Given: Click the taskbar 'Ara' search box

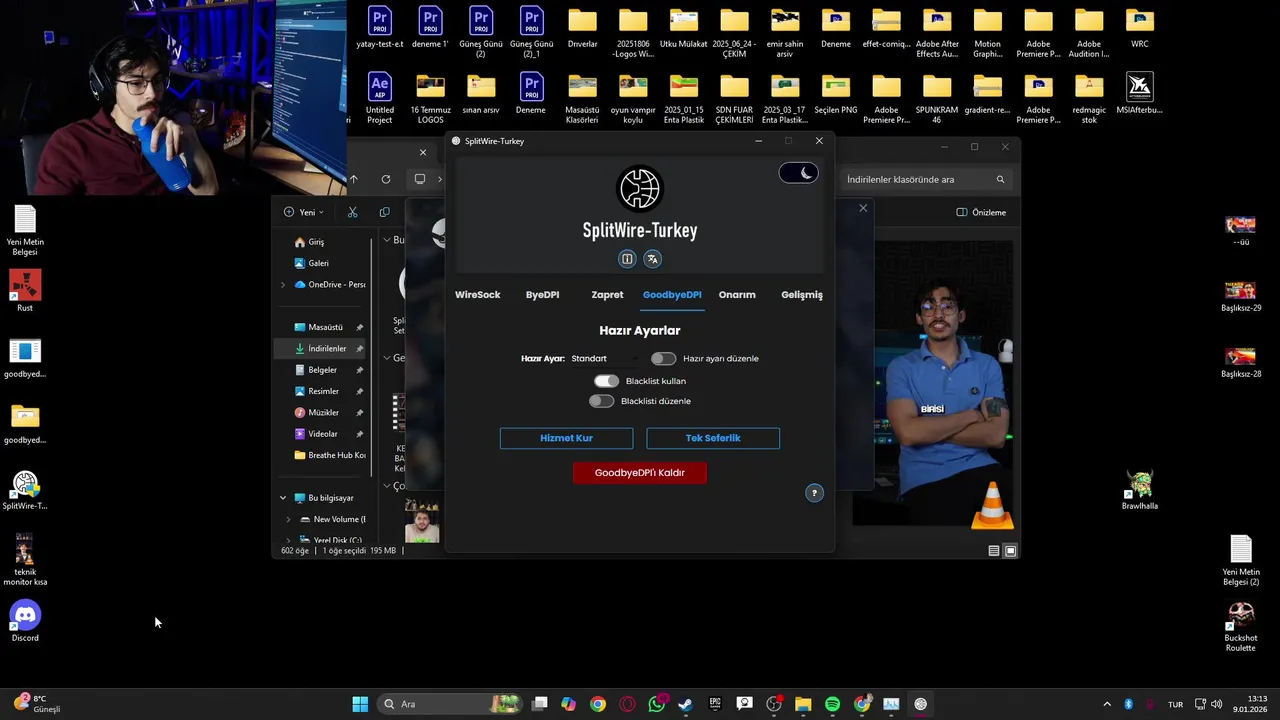Looking at the screenshot, I should click(x=450, y=704).
